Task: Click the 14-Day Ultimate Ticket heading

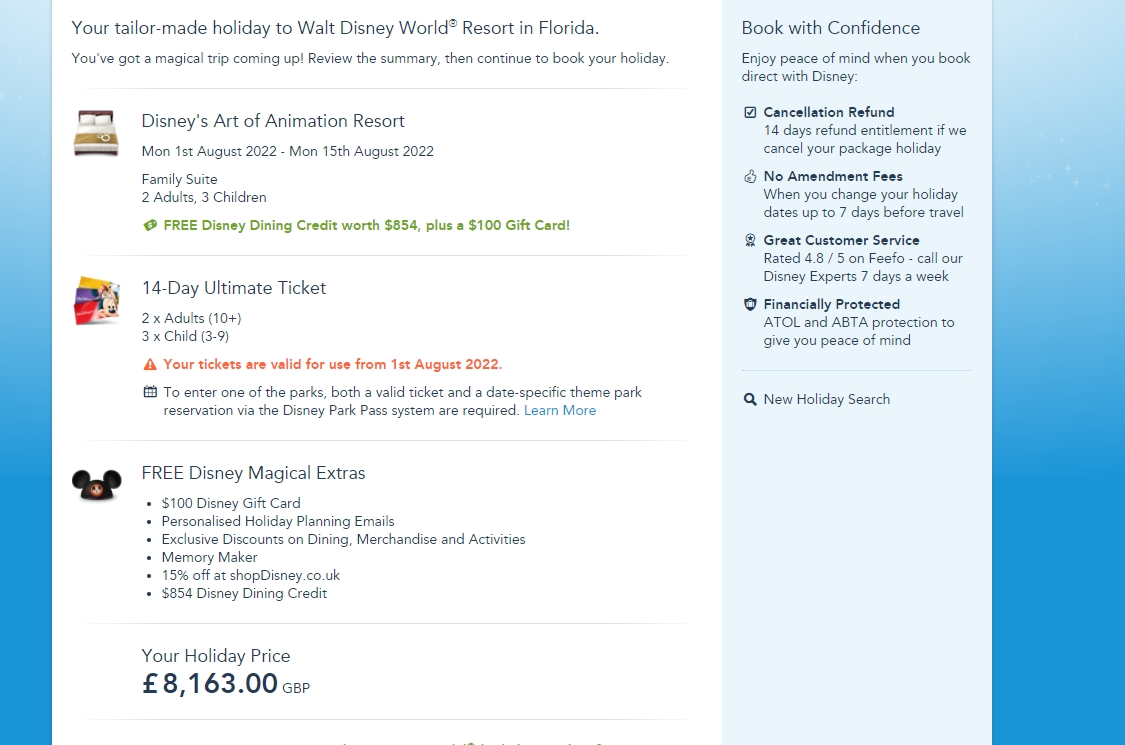Action: [x=234, y=288]
